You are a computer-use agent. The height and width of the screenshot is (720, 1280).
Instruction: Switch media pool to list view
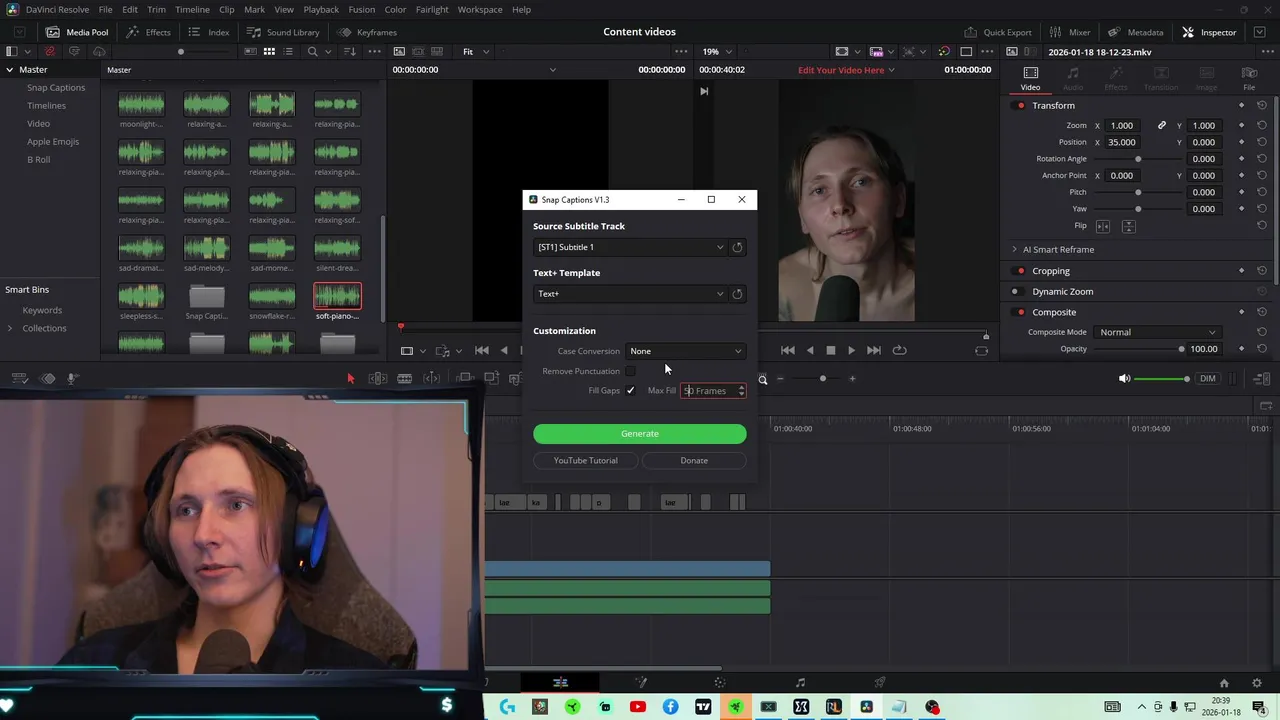tap(290, 51)
